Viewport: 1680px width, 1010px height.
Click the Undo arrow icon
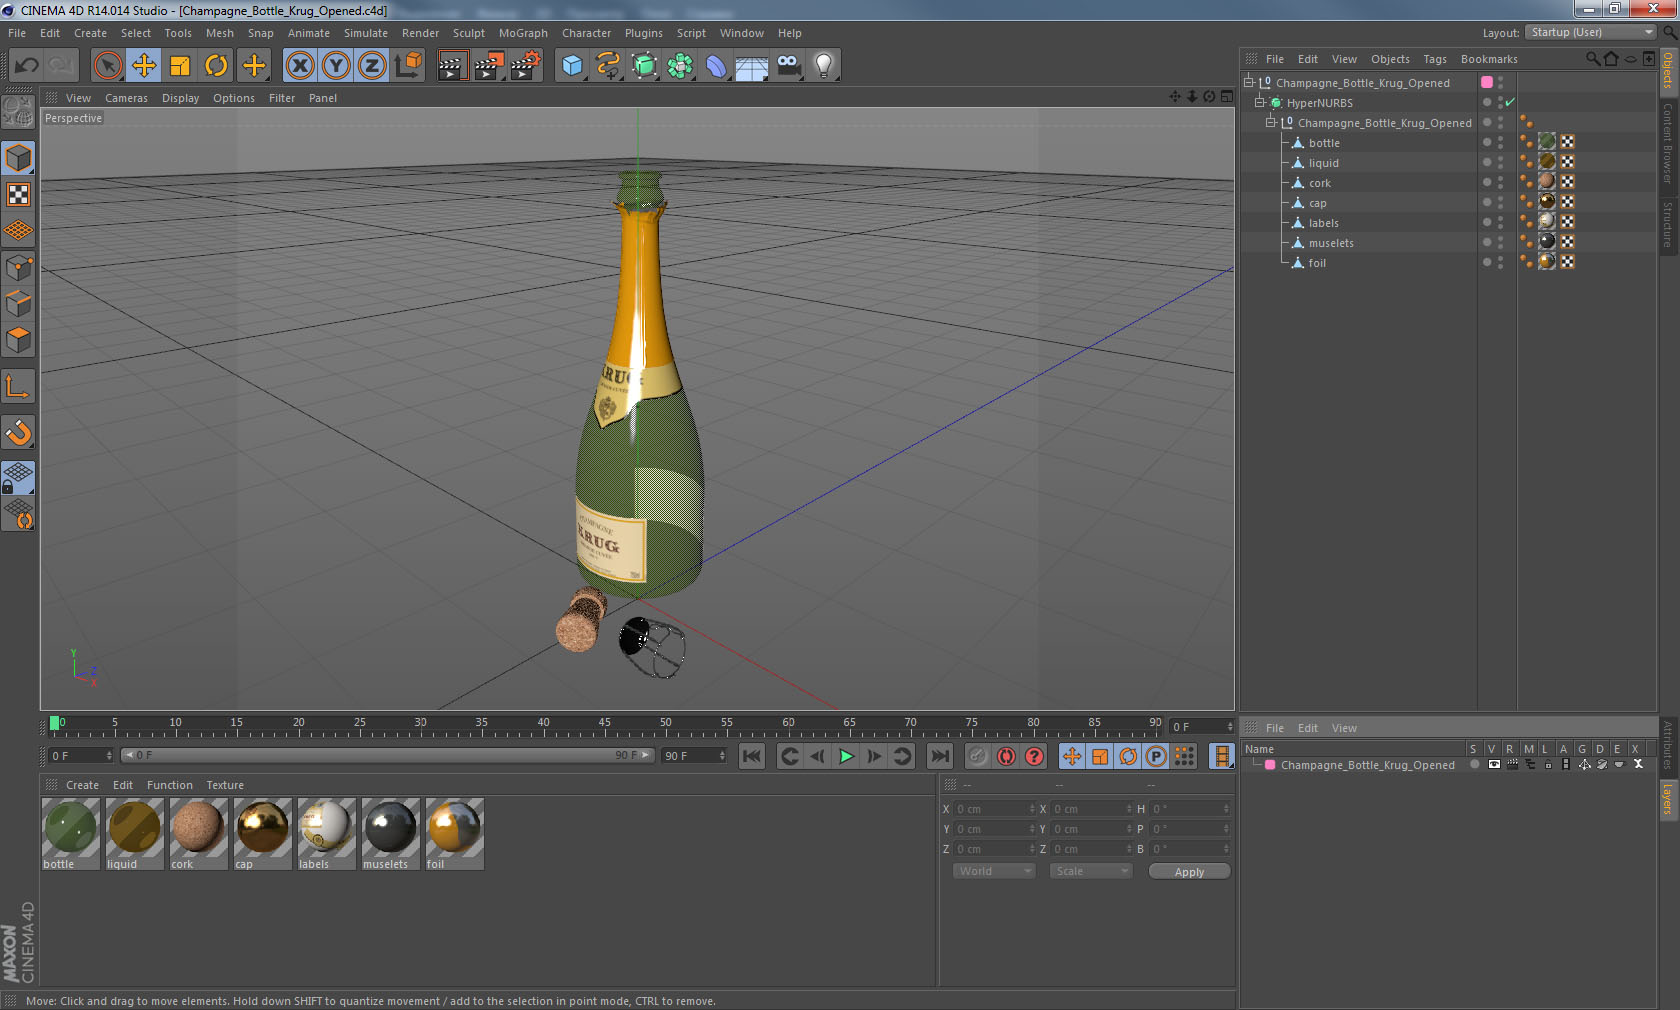(x=26, y=66)
